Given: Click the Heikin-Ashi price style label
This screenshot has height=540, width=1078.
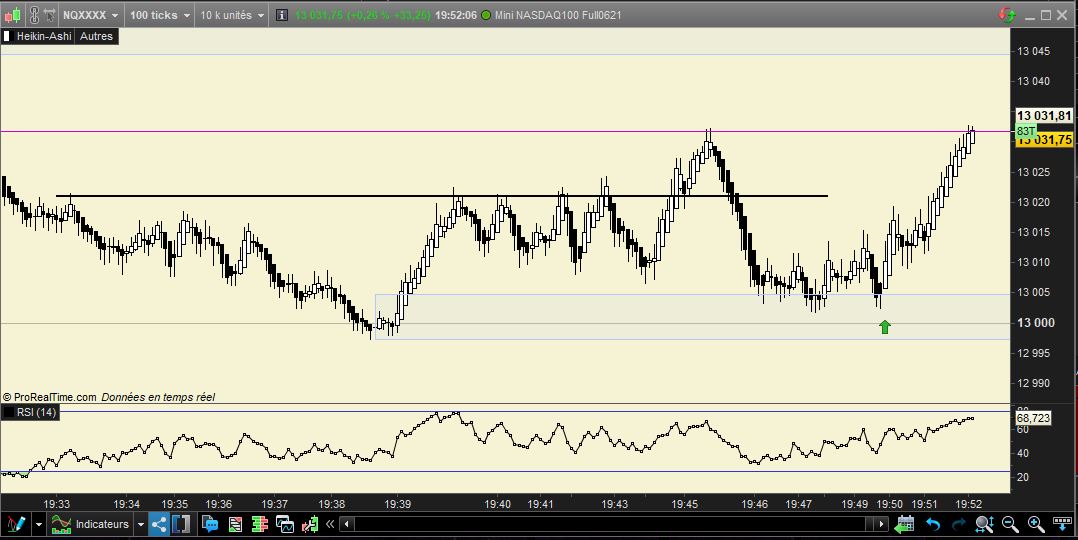Looking at the screenshot, I should click(44, 36).
